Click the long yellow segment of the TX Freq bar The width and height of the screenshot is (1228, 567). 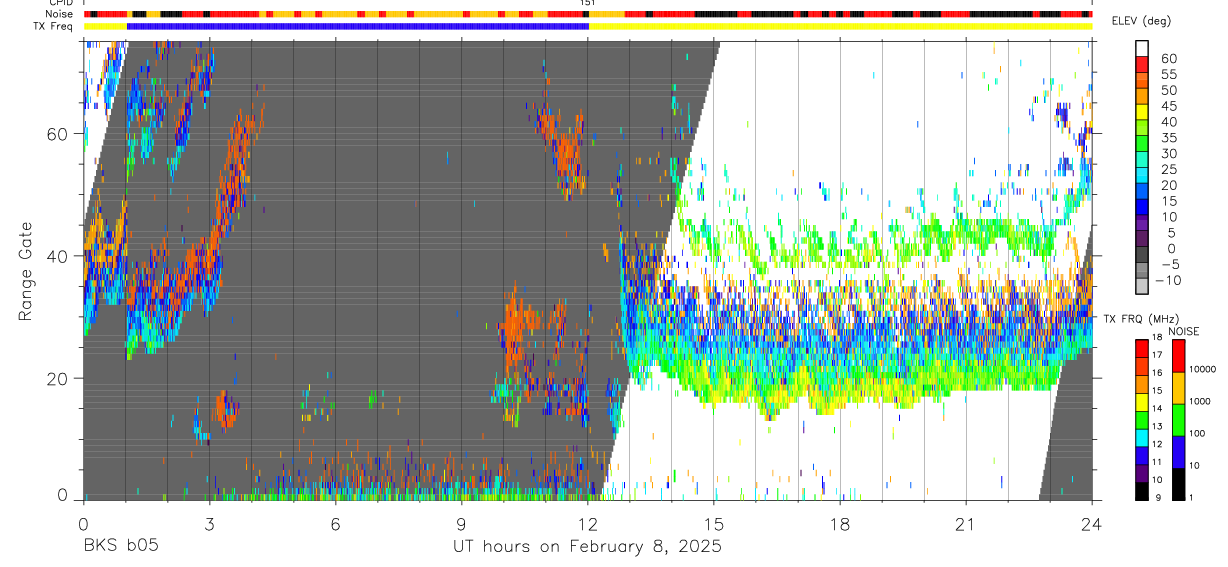pos(841,26)
